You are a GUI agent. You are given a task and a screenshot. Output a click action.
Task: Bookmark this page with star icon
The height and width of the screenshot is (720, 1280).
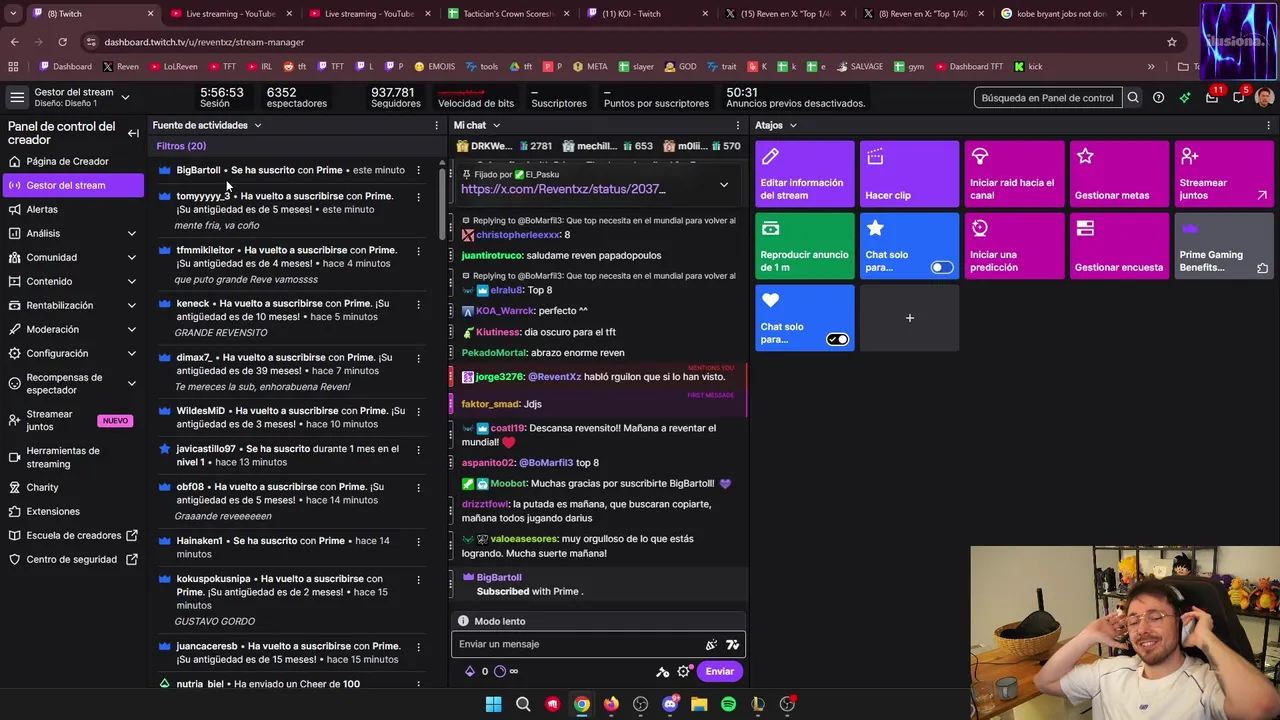click(1172, 42)
